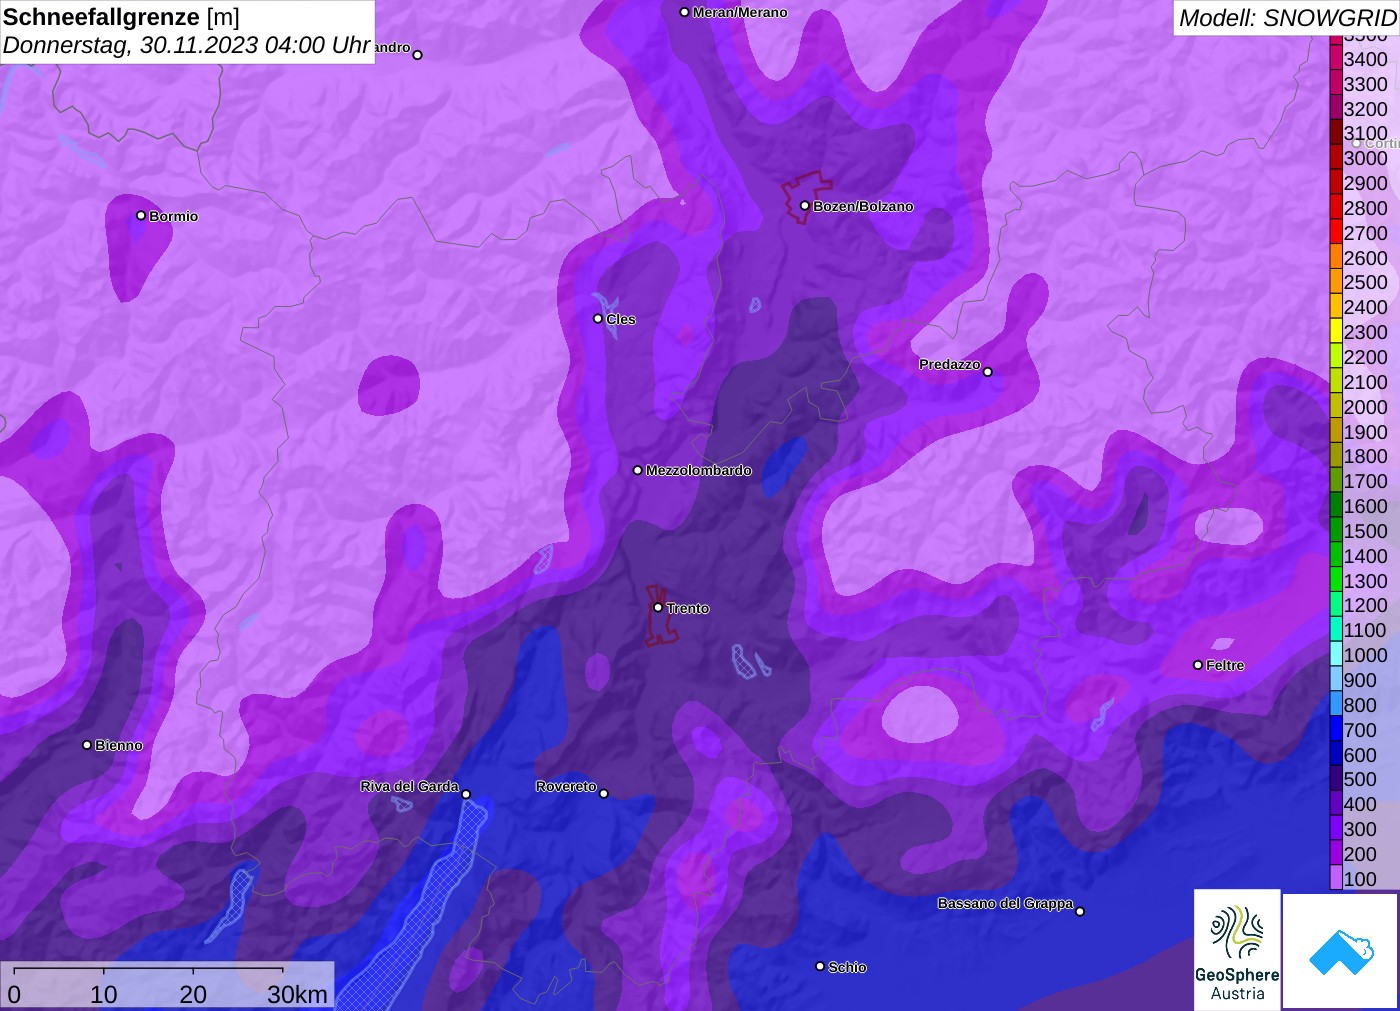Select the Mezzolombardo marker dot
Viewport: 1400px width, 1011px height.
(638, 469)
